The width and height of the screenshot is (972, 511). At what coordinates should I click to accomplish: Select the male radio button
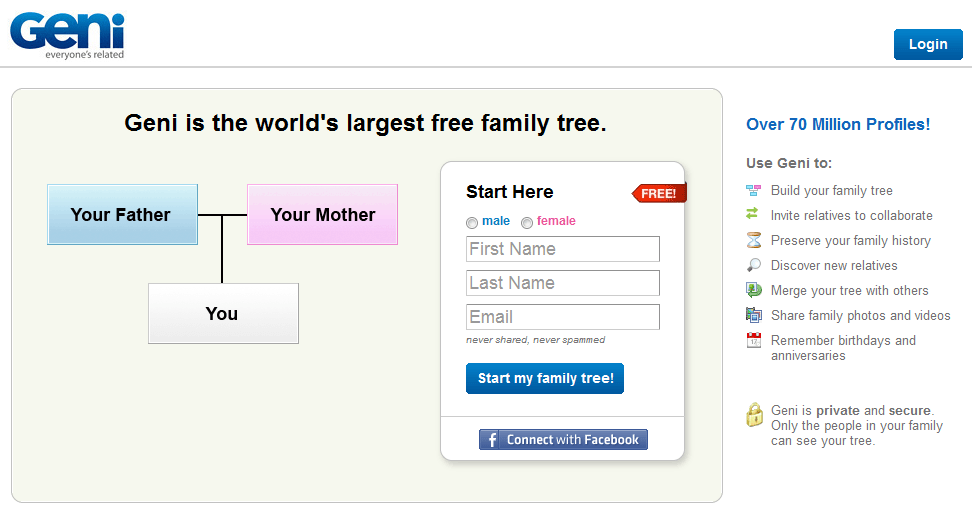coord(472,222)
